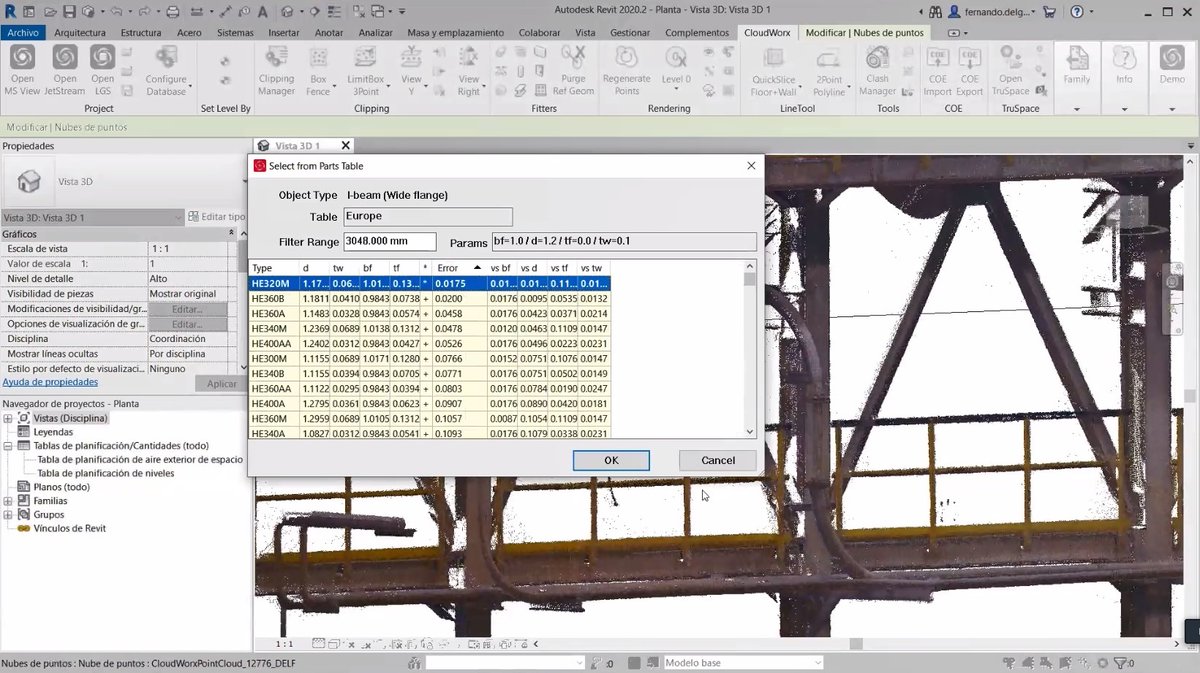The image size is (1200, 673).
Task: Click the Level 0 rendering icon
Action: tap(676, 70)
